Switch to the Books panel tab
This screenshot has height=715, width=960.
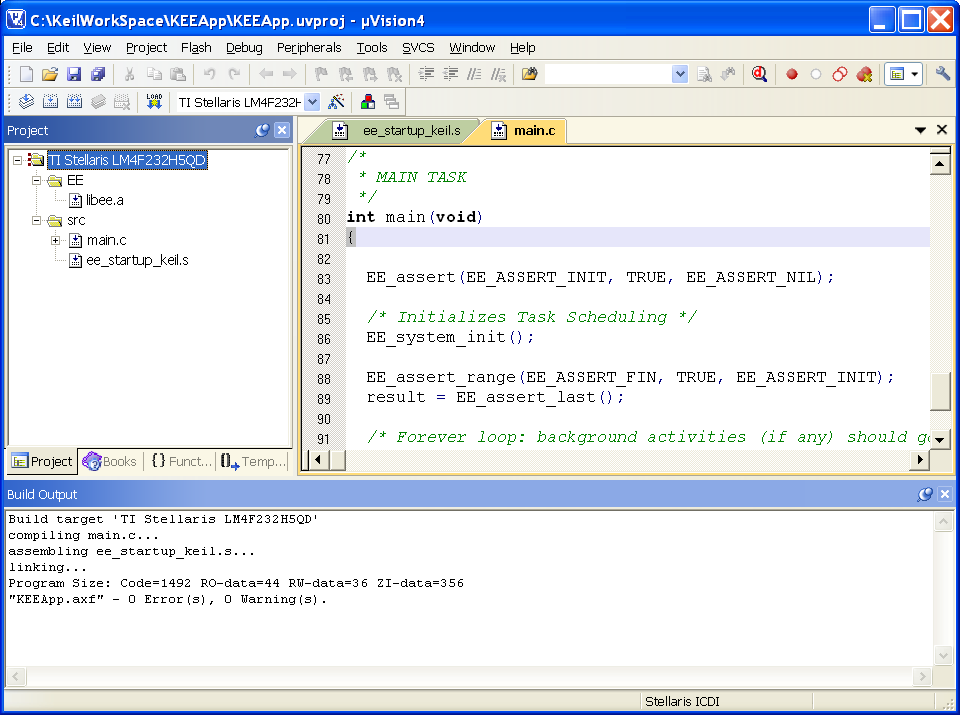110,461
